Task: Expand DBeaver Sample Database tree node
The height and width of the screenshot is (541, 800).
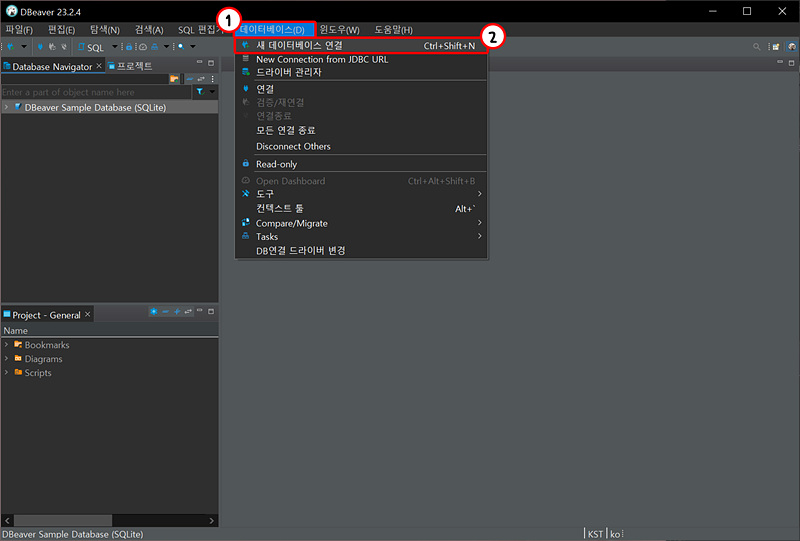Action: pos(7,107)
